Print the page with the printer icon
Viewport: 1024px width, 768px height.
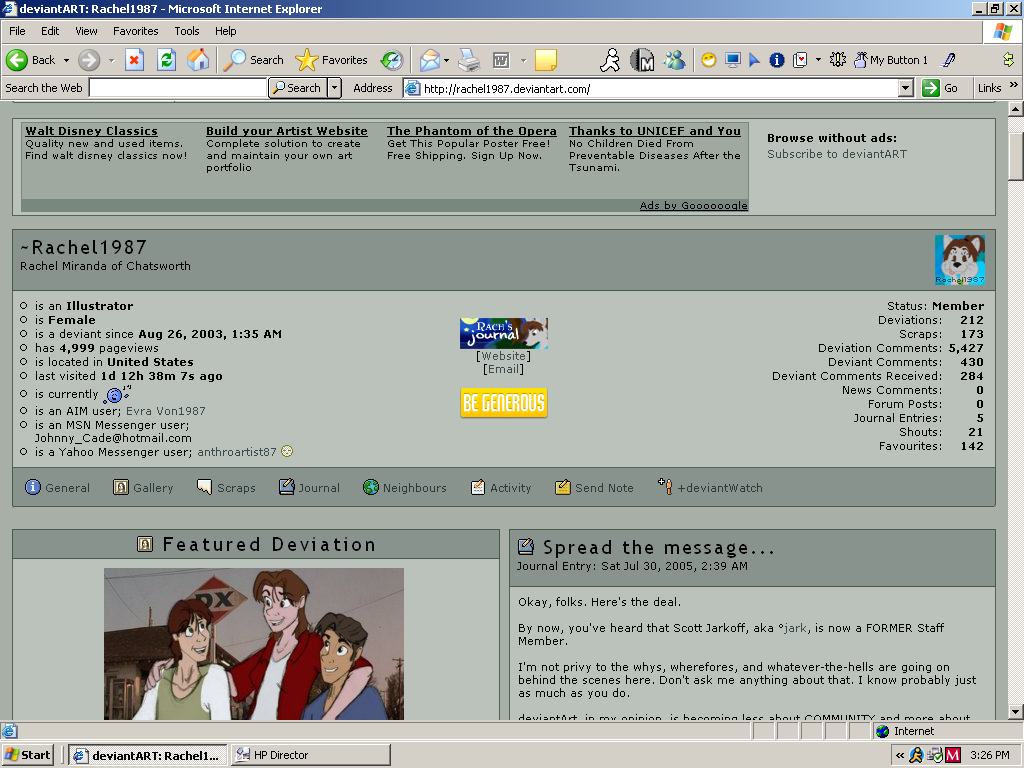(469, 60)
